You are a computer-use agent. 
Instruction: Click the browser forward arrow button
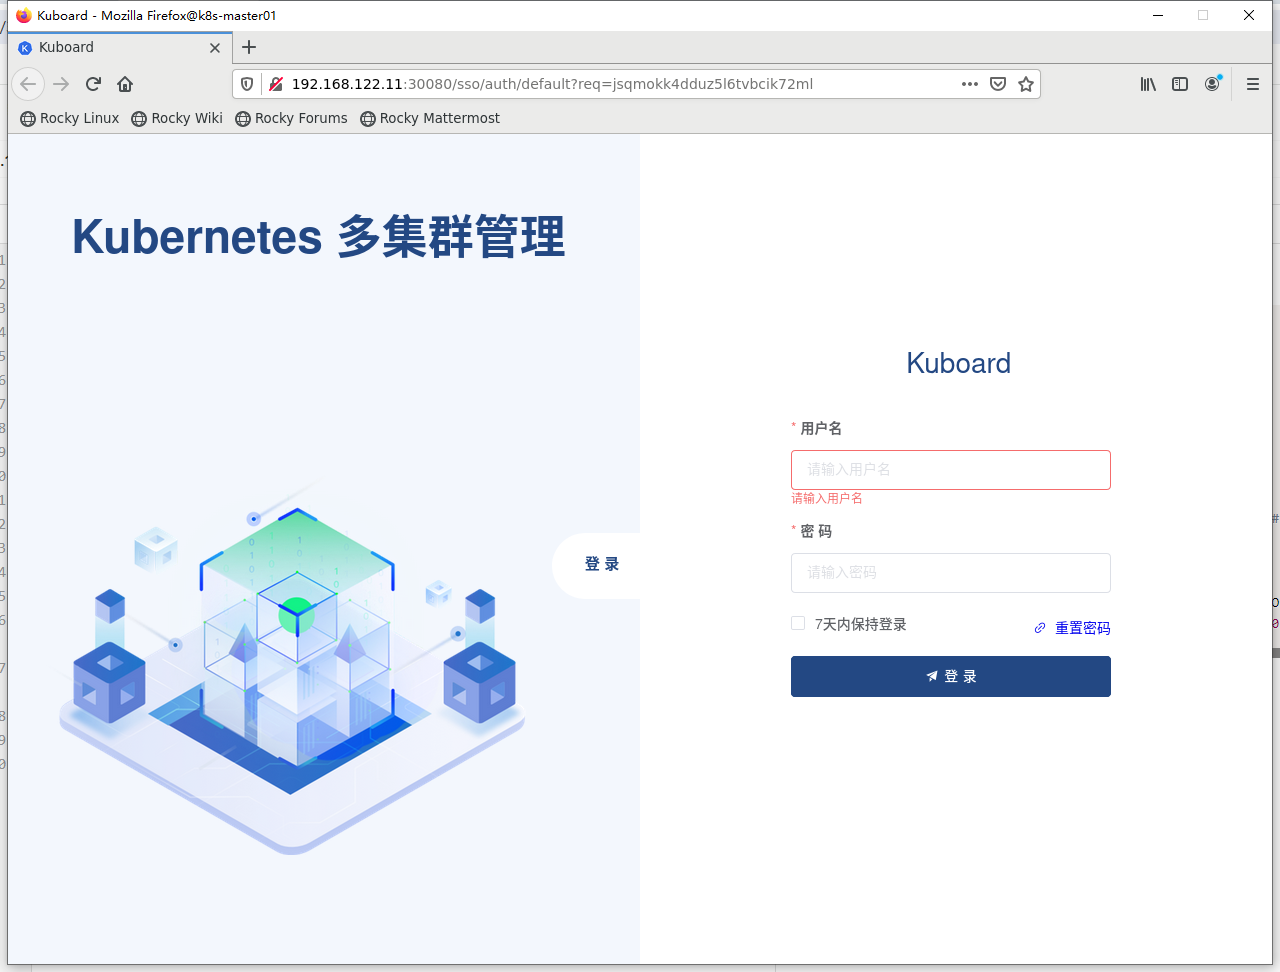tap(61, 84)
